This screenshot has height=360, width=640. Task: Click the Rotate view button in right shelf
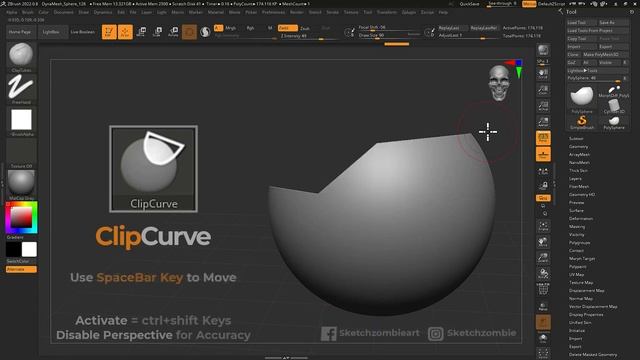click(543, 274)
